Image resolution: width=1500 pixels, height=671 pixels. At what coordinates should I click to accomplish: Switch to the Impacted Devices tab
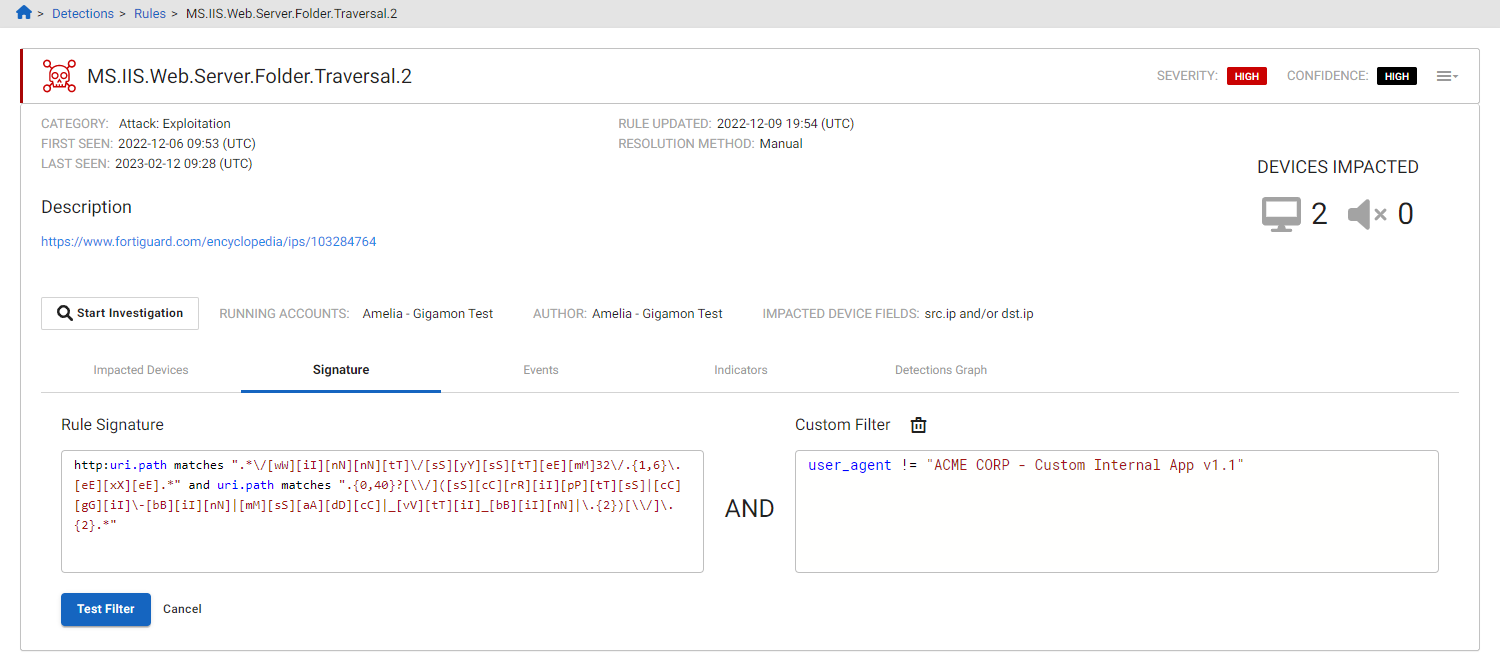(x=141, y=369)
